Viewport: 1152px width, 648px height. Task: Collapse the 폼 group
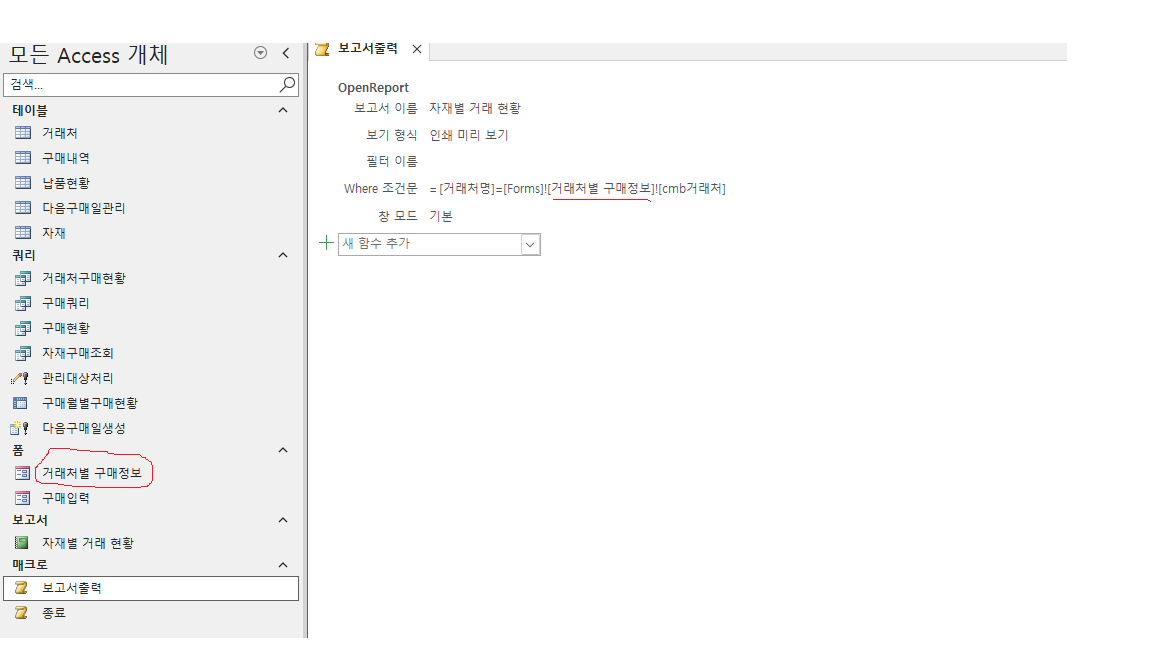click(x=283, y=450)
